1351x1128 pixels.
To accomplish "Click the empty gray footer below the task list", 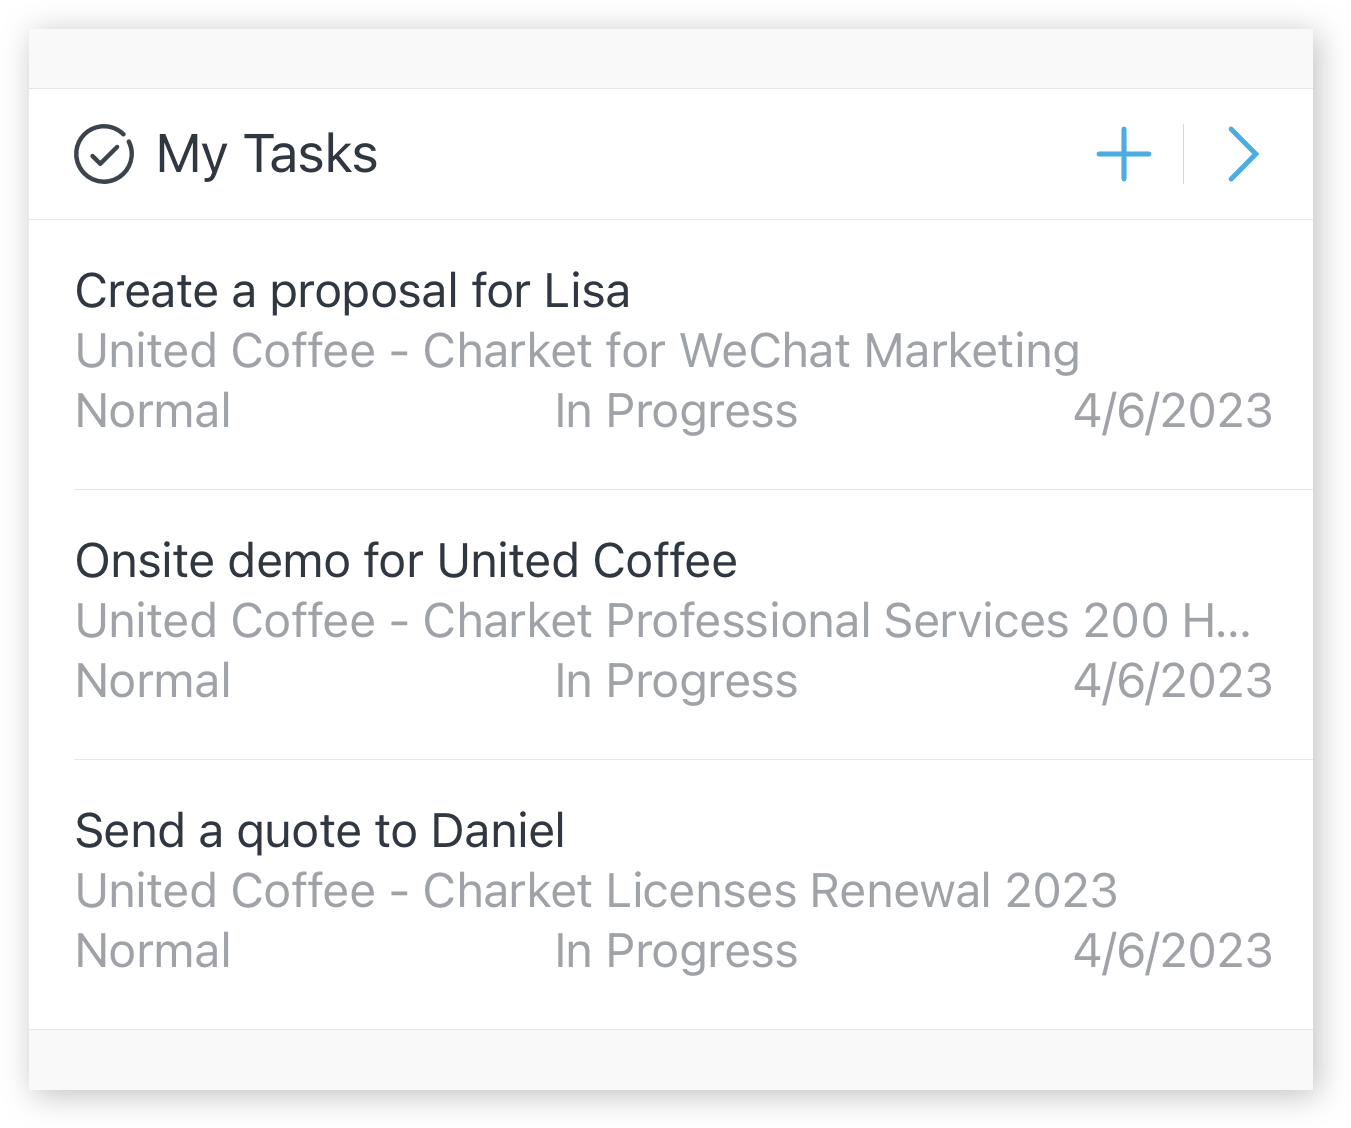I will tap(670, 1060).
